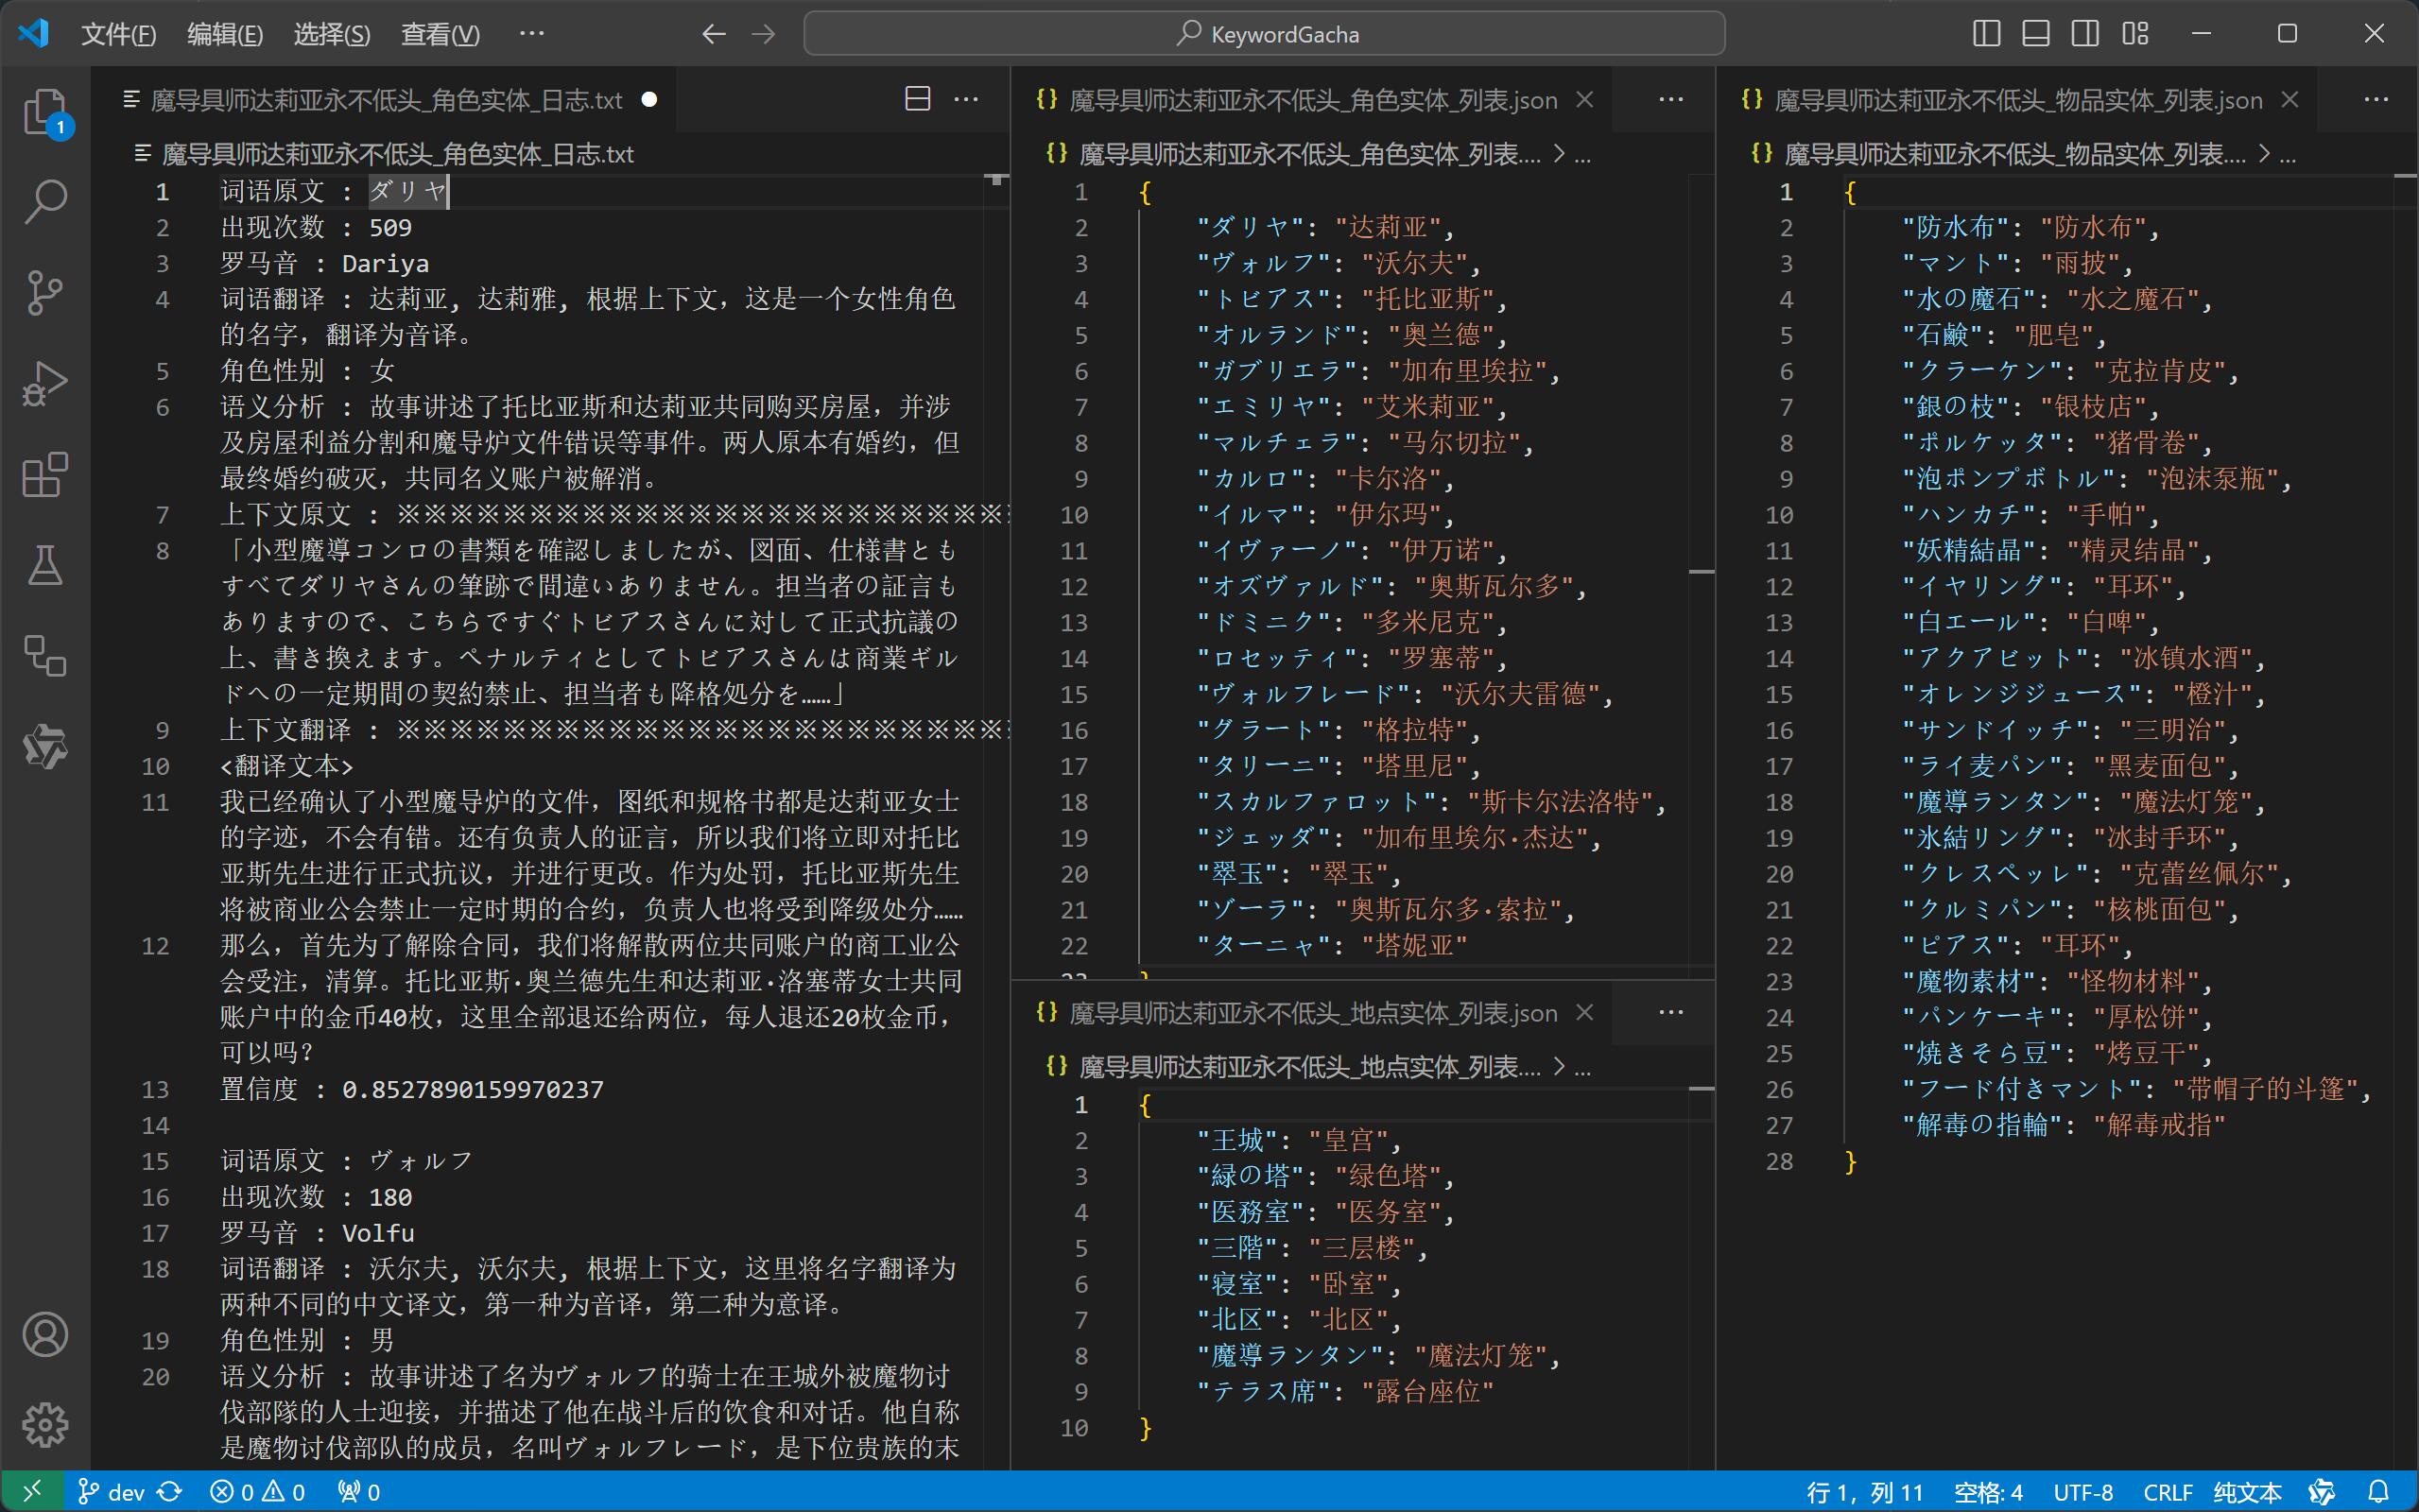Image resolution: width=2419 pixels, height=1512 pixels.
Task: Open the Testing flask icon
Action: click(x=45, y=565)
